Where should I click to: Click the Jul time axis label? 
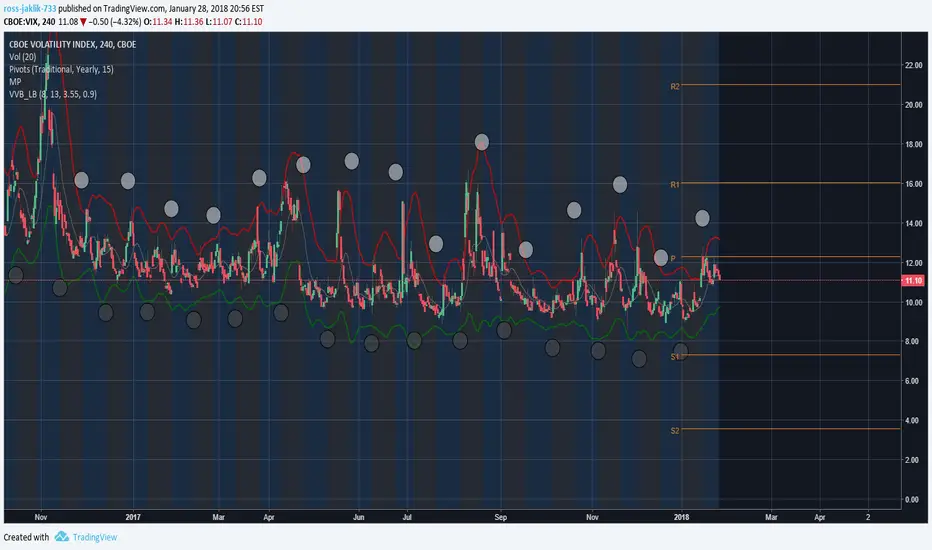(x=407, y=517)
